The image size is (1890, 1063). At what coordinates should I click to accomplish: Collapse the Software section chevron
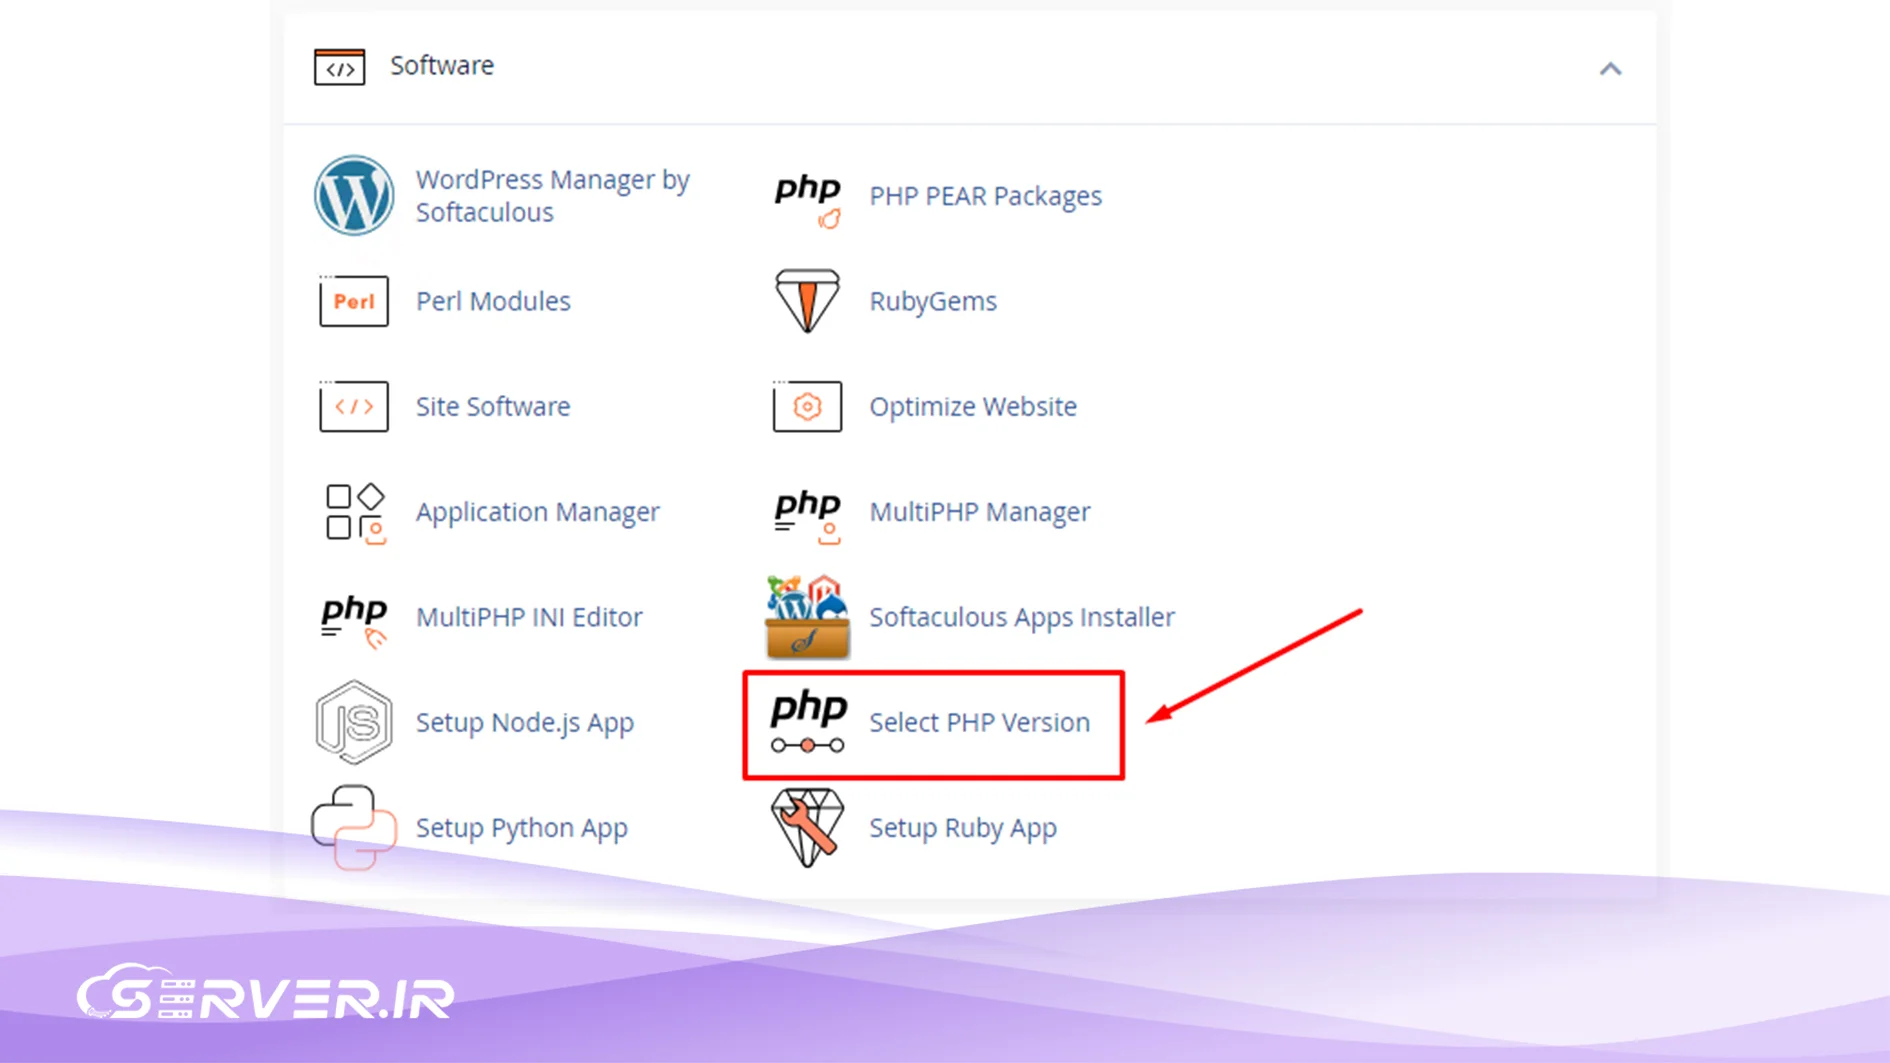(1610, 69)
